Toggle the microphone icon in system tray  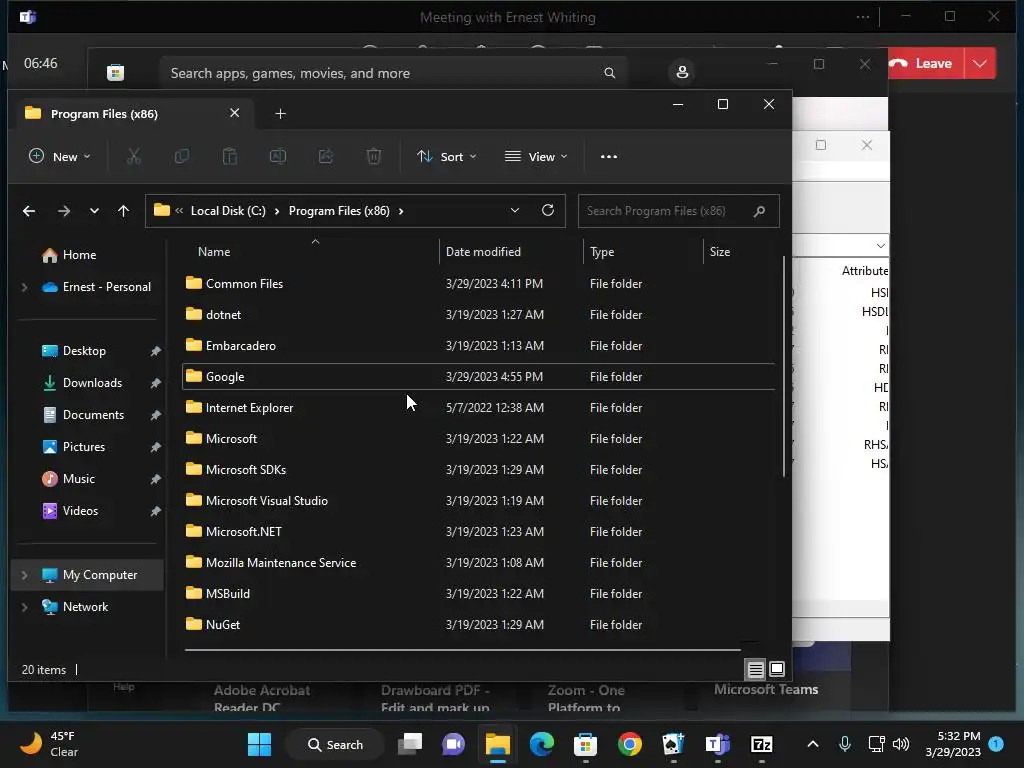click(x=844, y=744)
